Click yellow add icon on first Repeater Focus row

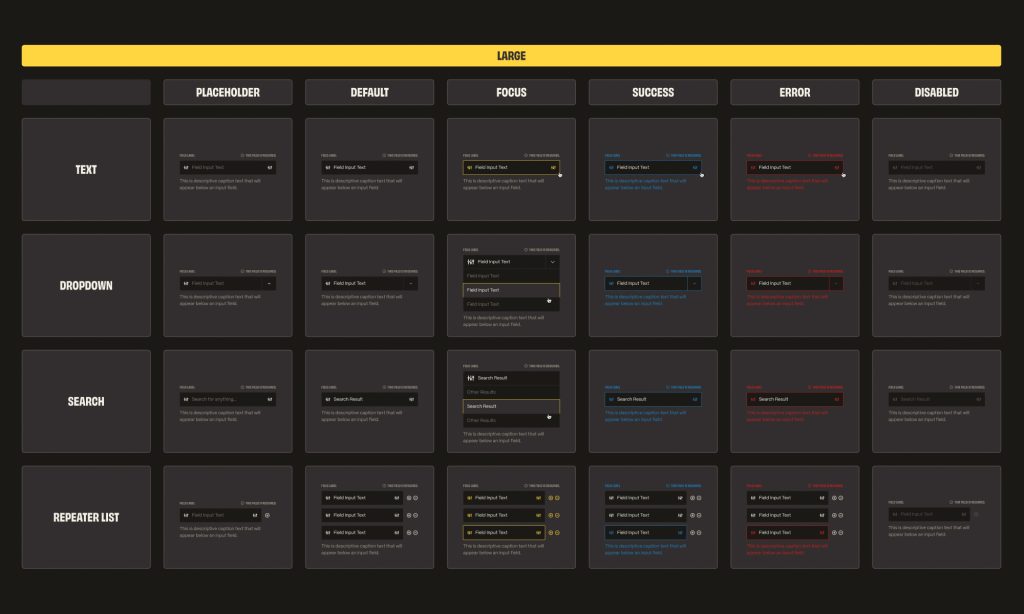tap(551, 498)
